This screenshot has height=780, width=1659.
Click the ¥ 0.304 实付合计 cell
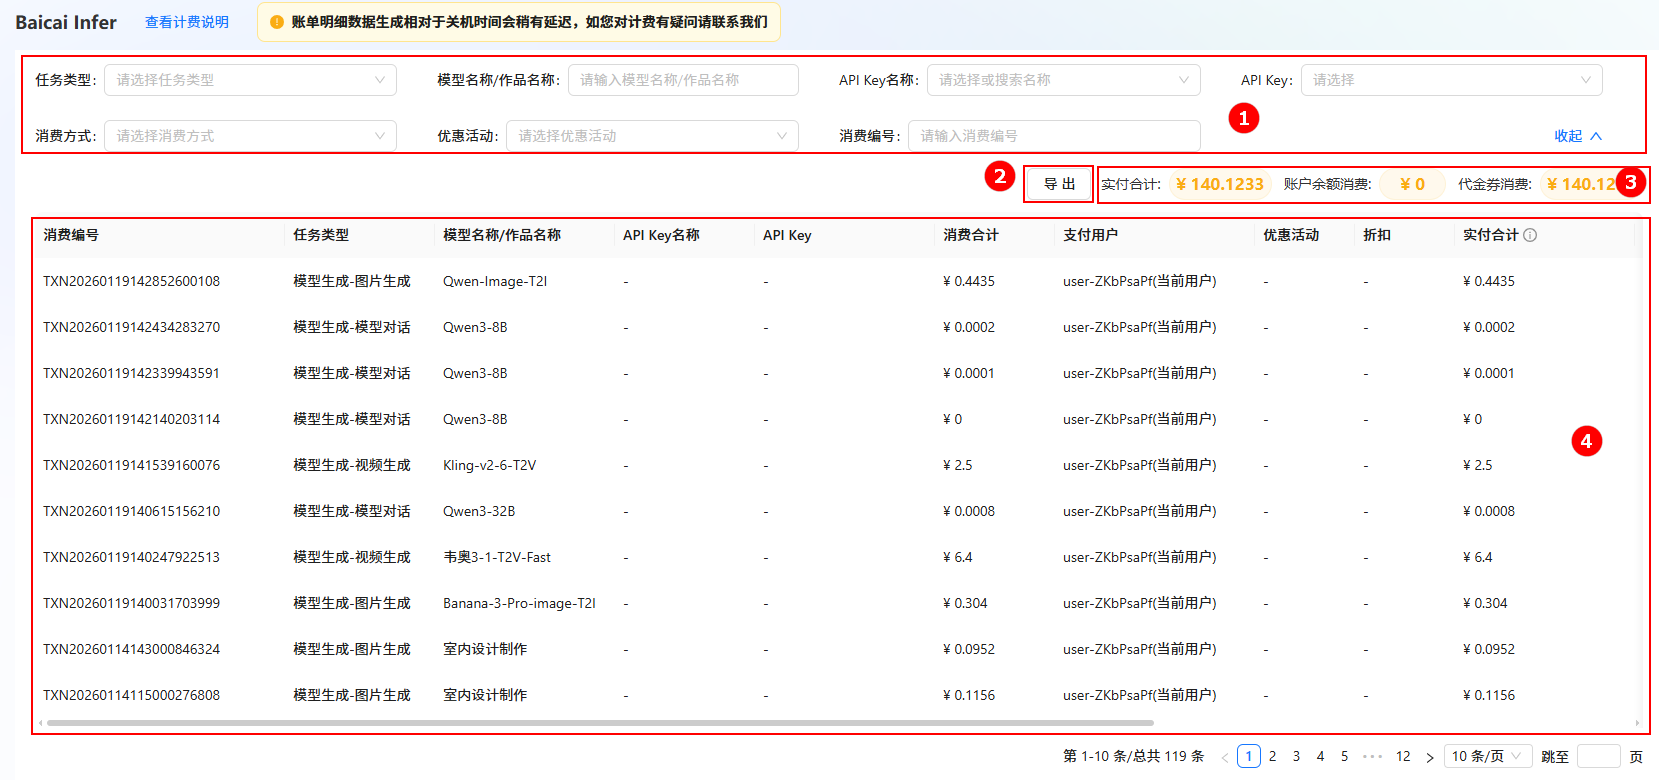pos(1485,603)
